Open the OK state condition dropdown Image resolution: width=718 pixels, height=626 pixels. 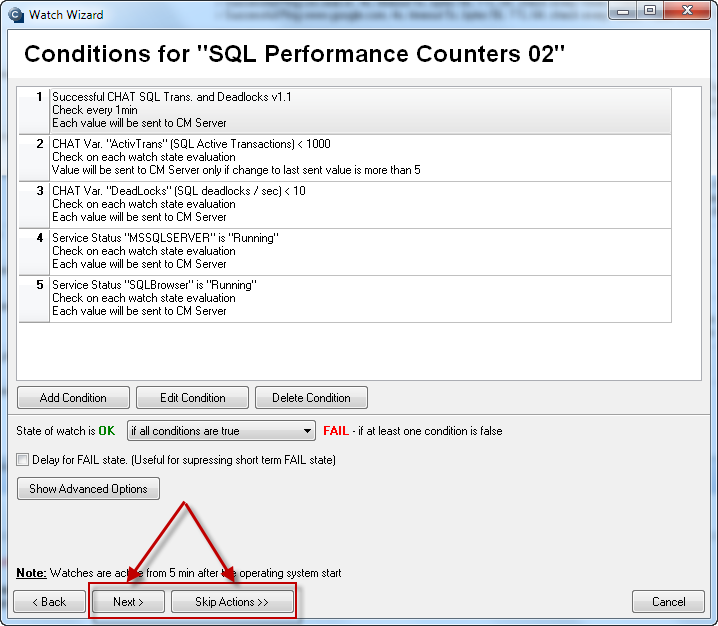click(x=221, y=431)
